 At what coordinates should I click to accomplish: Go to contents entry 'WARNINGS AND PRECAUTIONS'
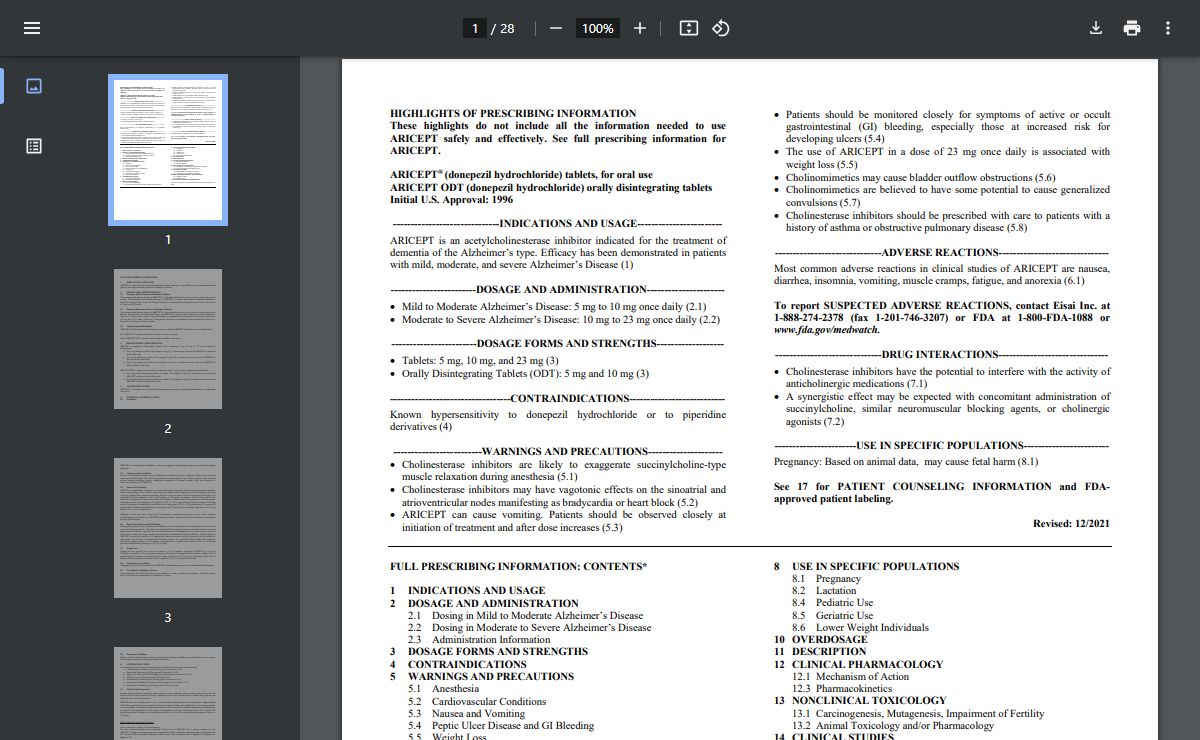(491, 677)
